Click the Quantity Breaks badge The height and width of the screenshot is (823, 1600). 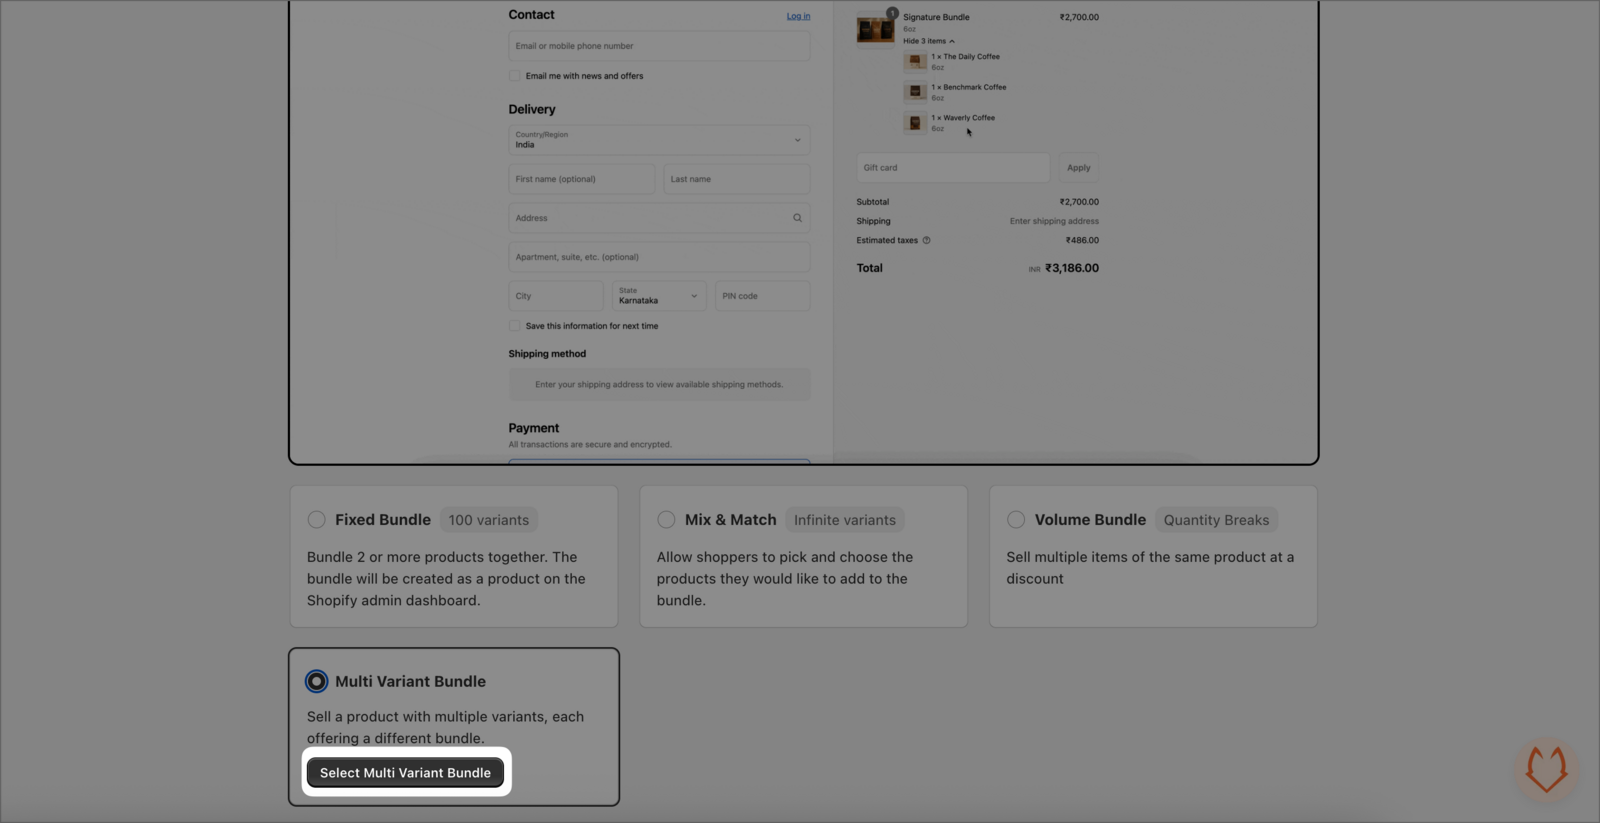coord(1216,520)
